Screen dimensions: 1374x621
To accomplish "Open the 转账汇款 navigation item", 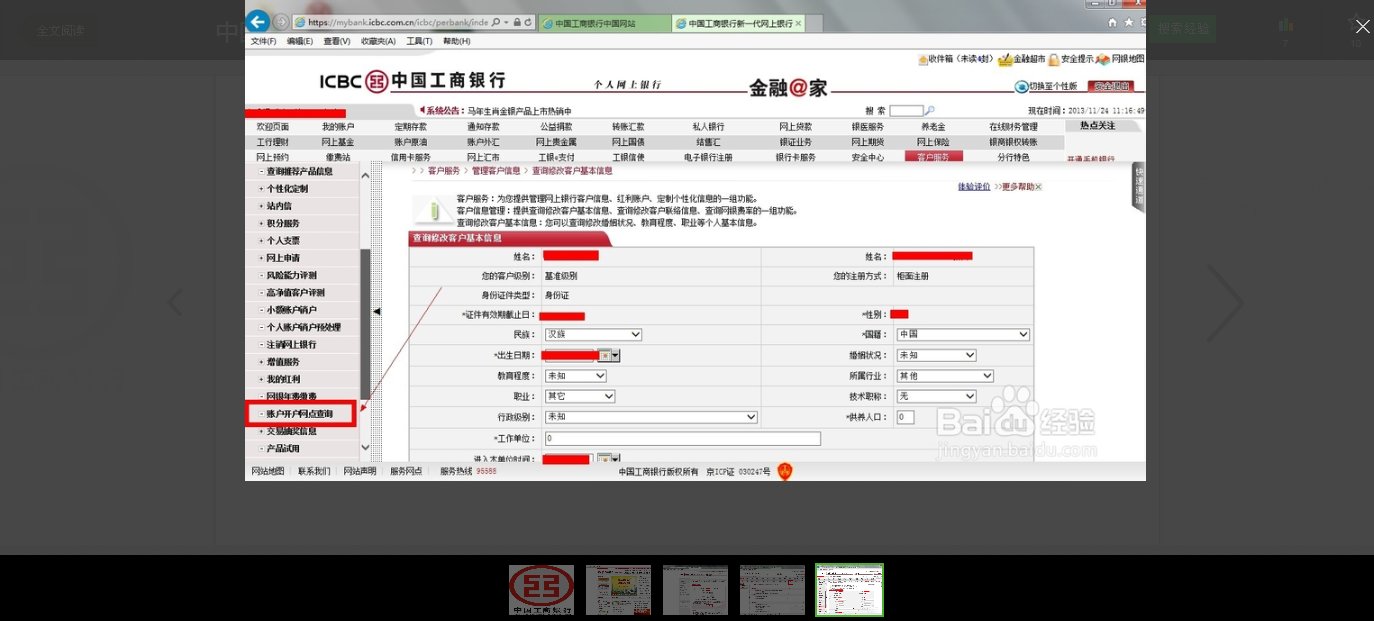I will [x=628, y=127].
